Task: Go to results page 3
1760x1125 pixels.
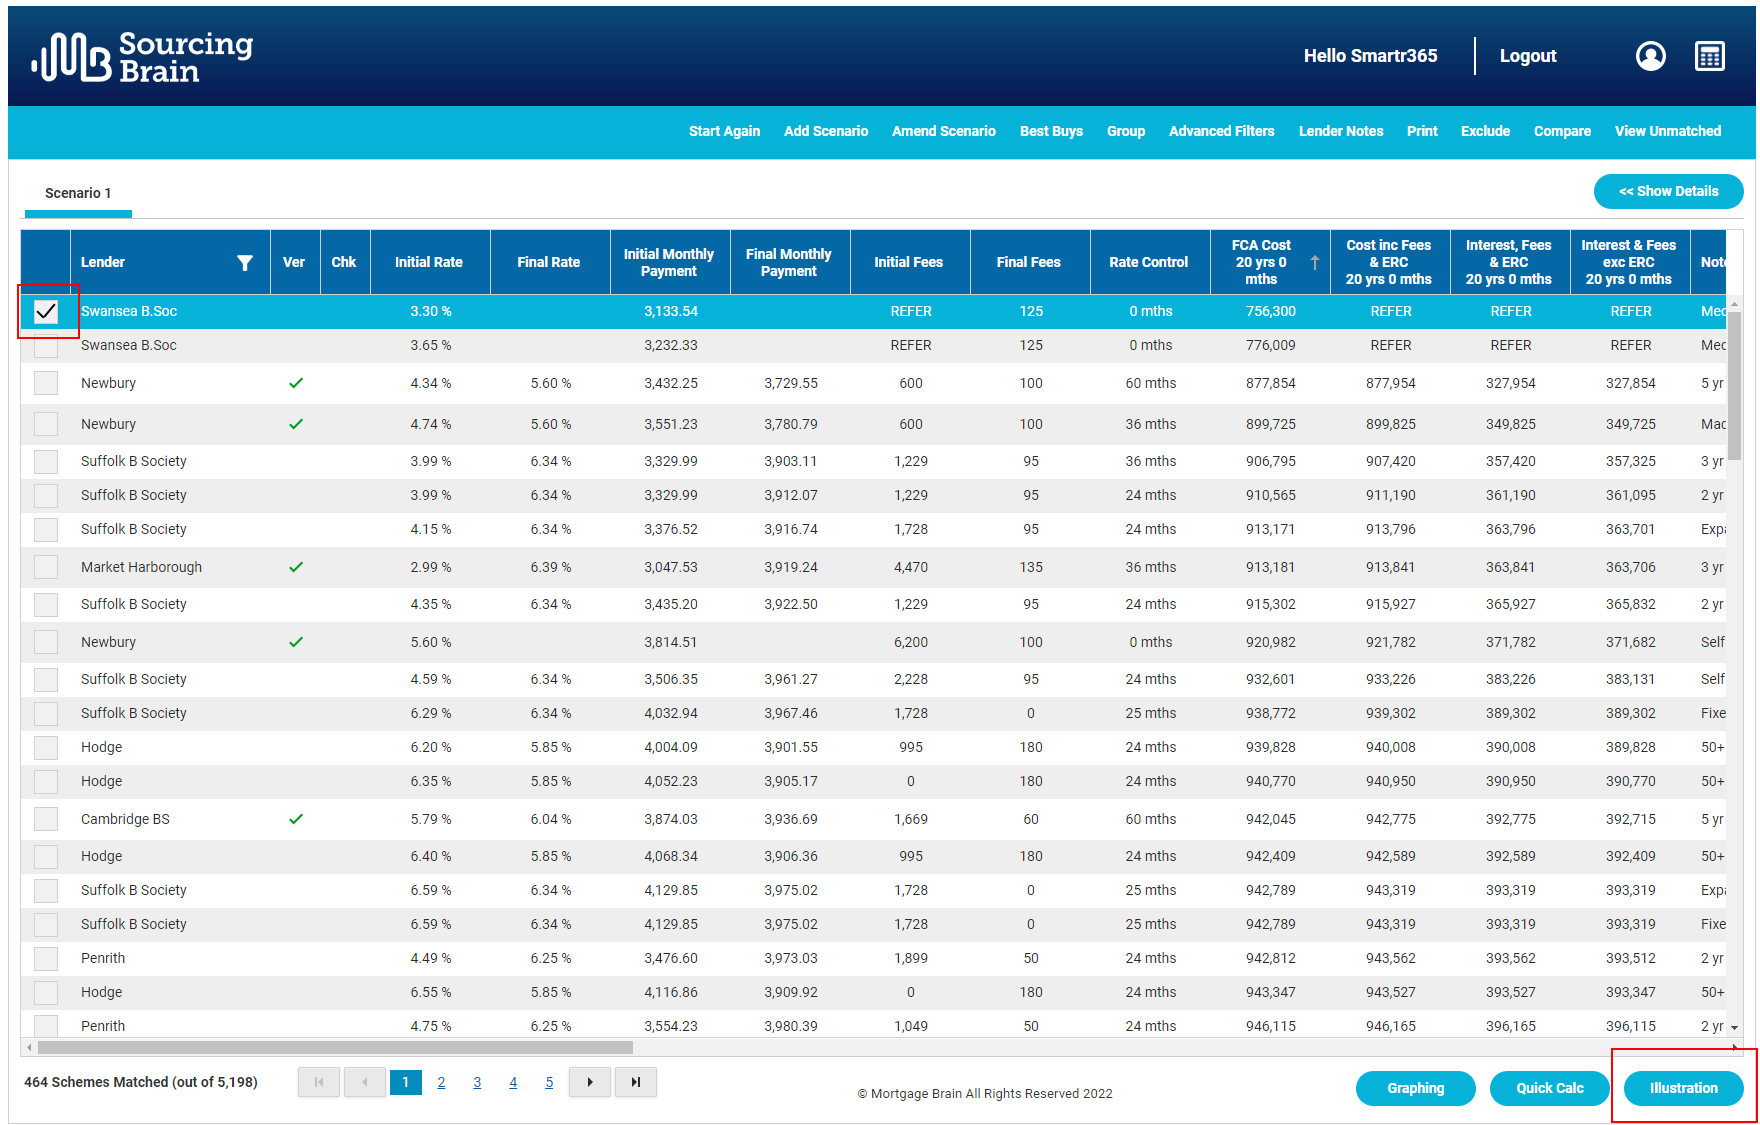Action: coord(477,1082)
